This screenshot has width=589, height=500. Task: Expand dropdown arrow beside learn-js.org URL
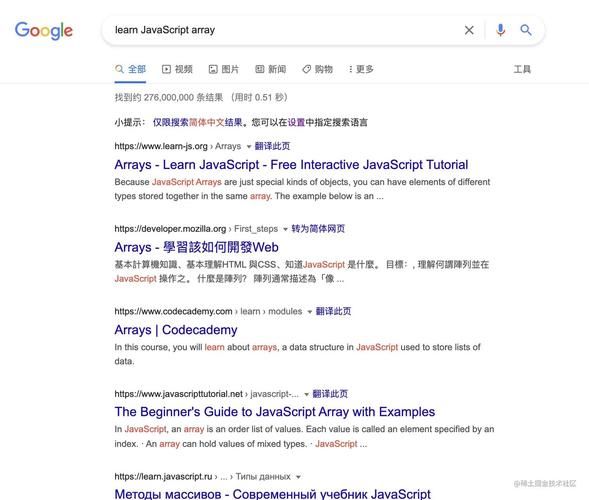249,147
